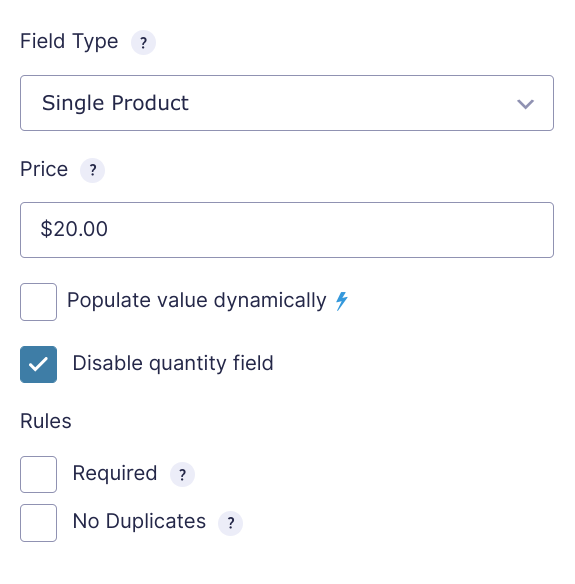Image resolution: width=575 pixels, height=584 pixels.
Task: Open the No Duplicates help icon
Action: click(x=231, y=523)
